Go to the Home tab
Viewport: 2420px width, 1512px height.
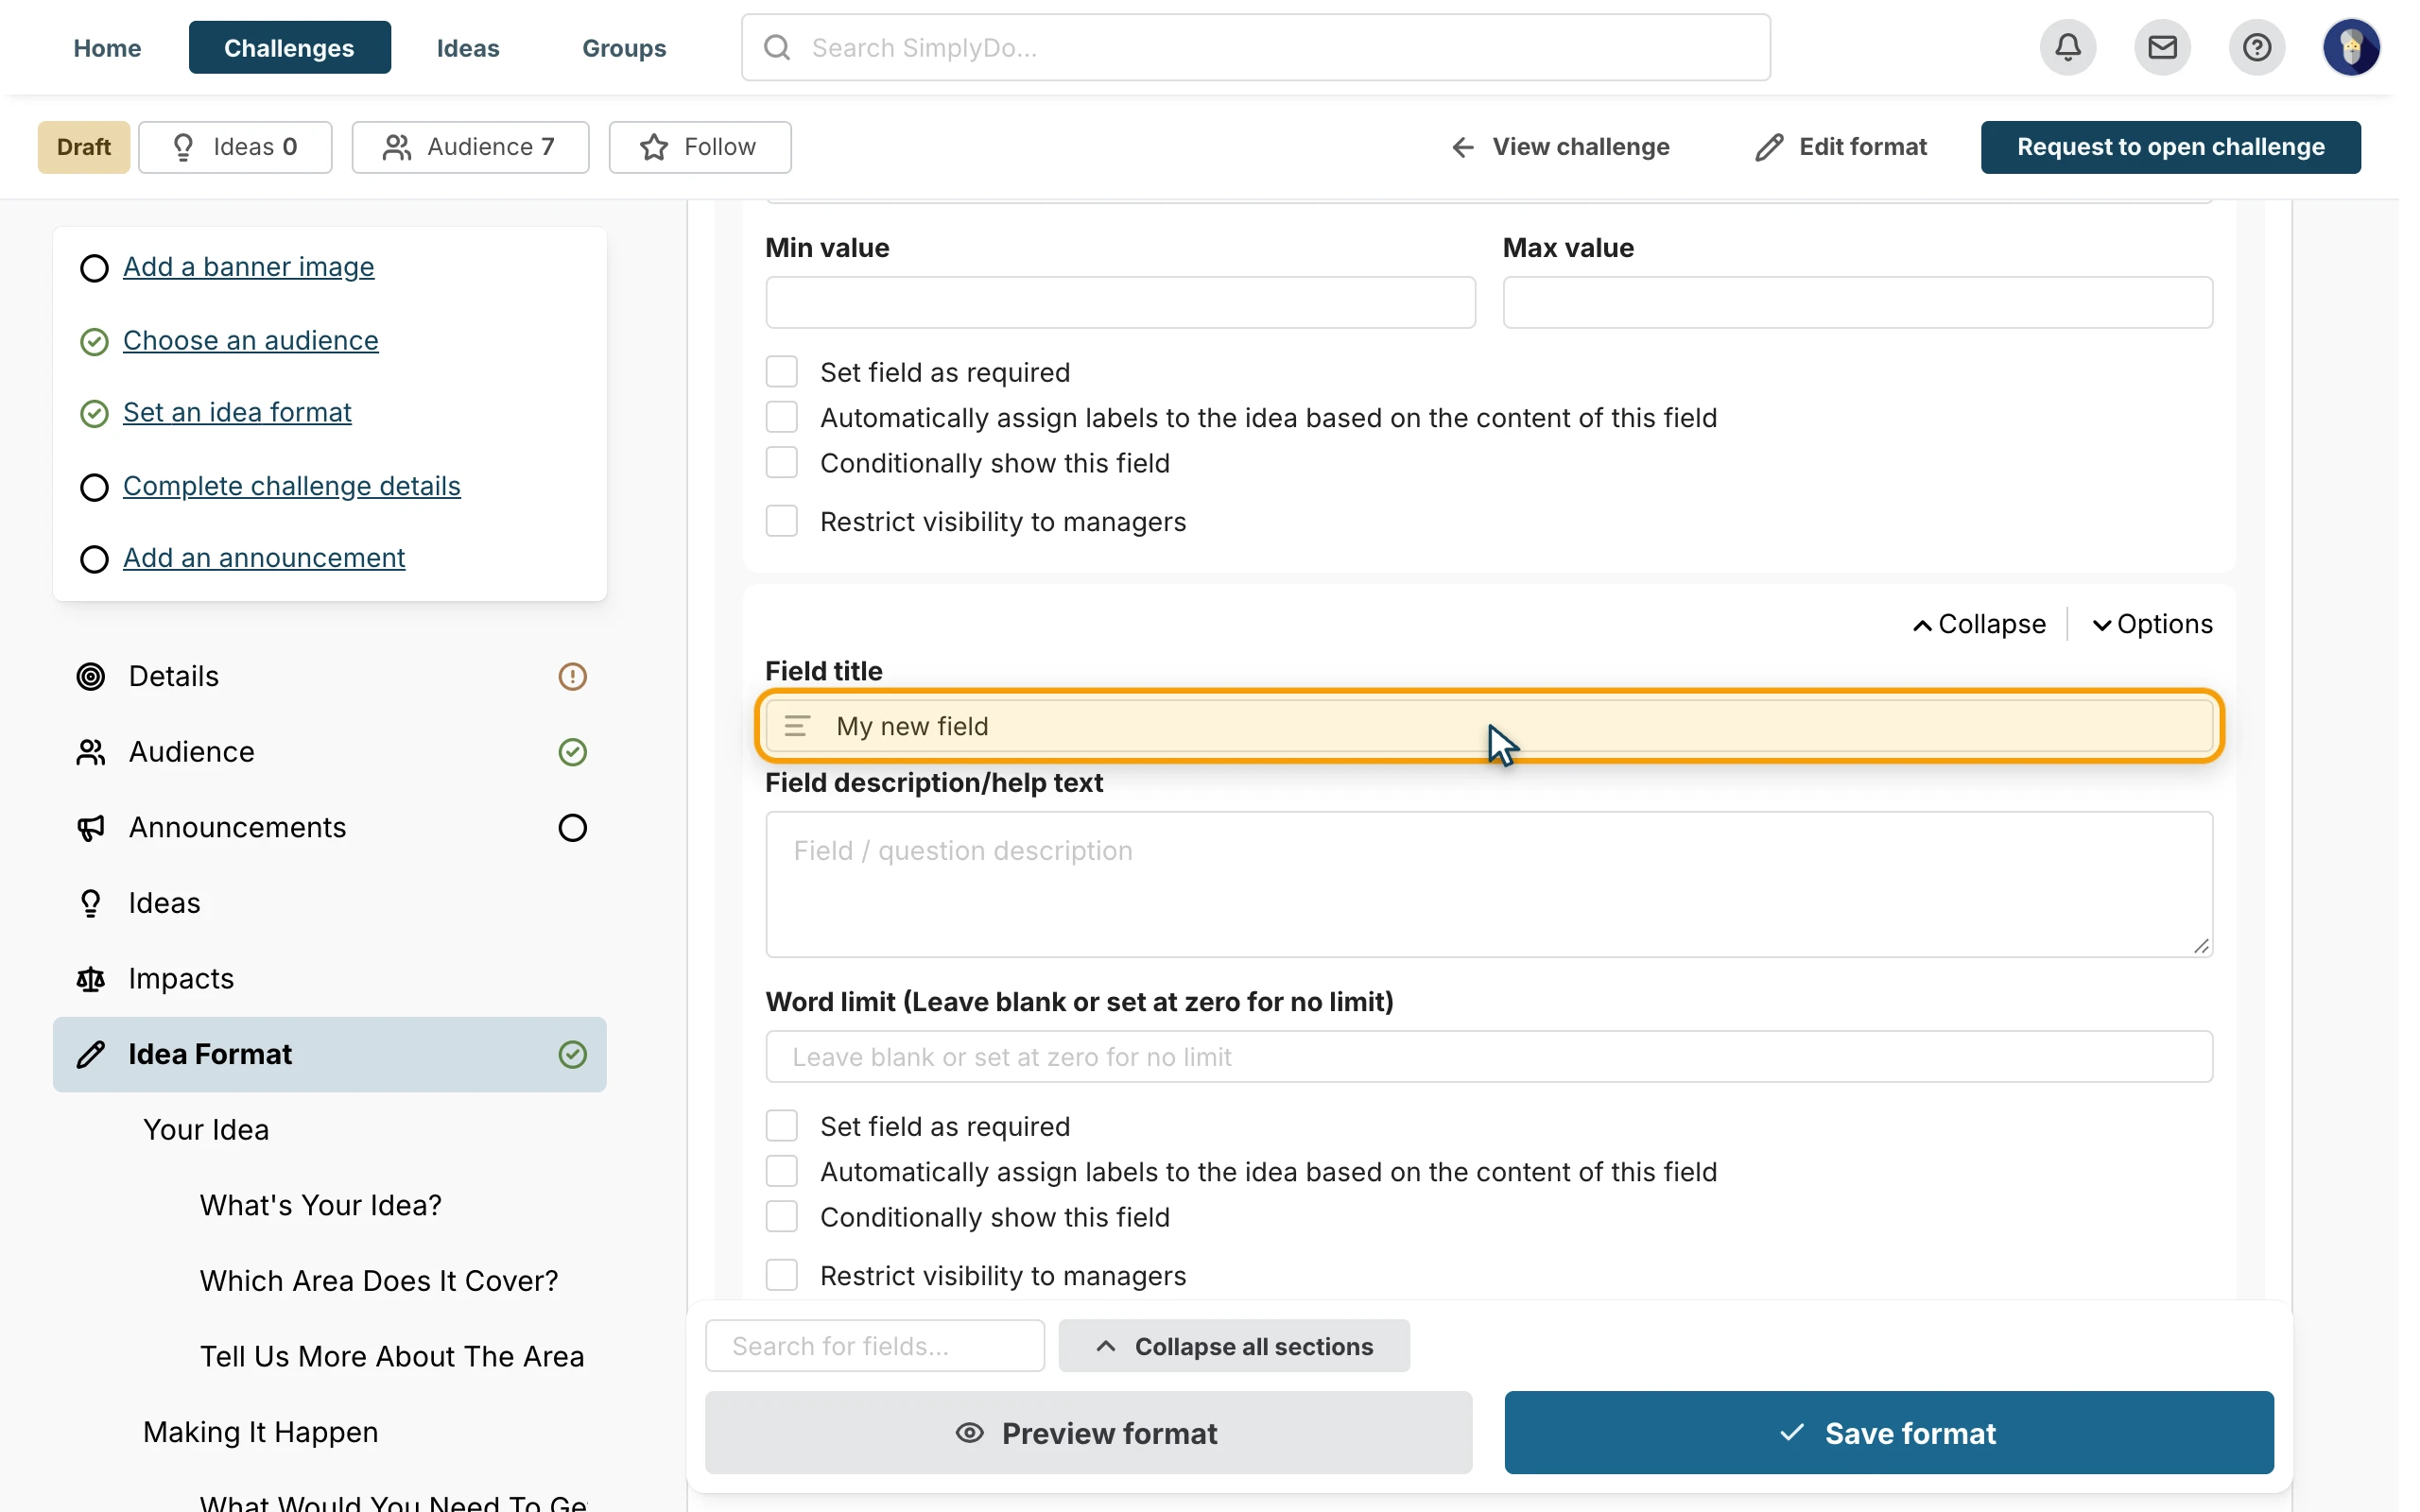107,47
